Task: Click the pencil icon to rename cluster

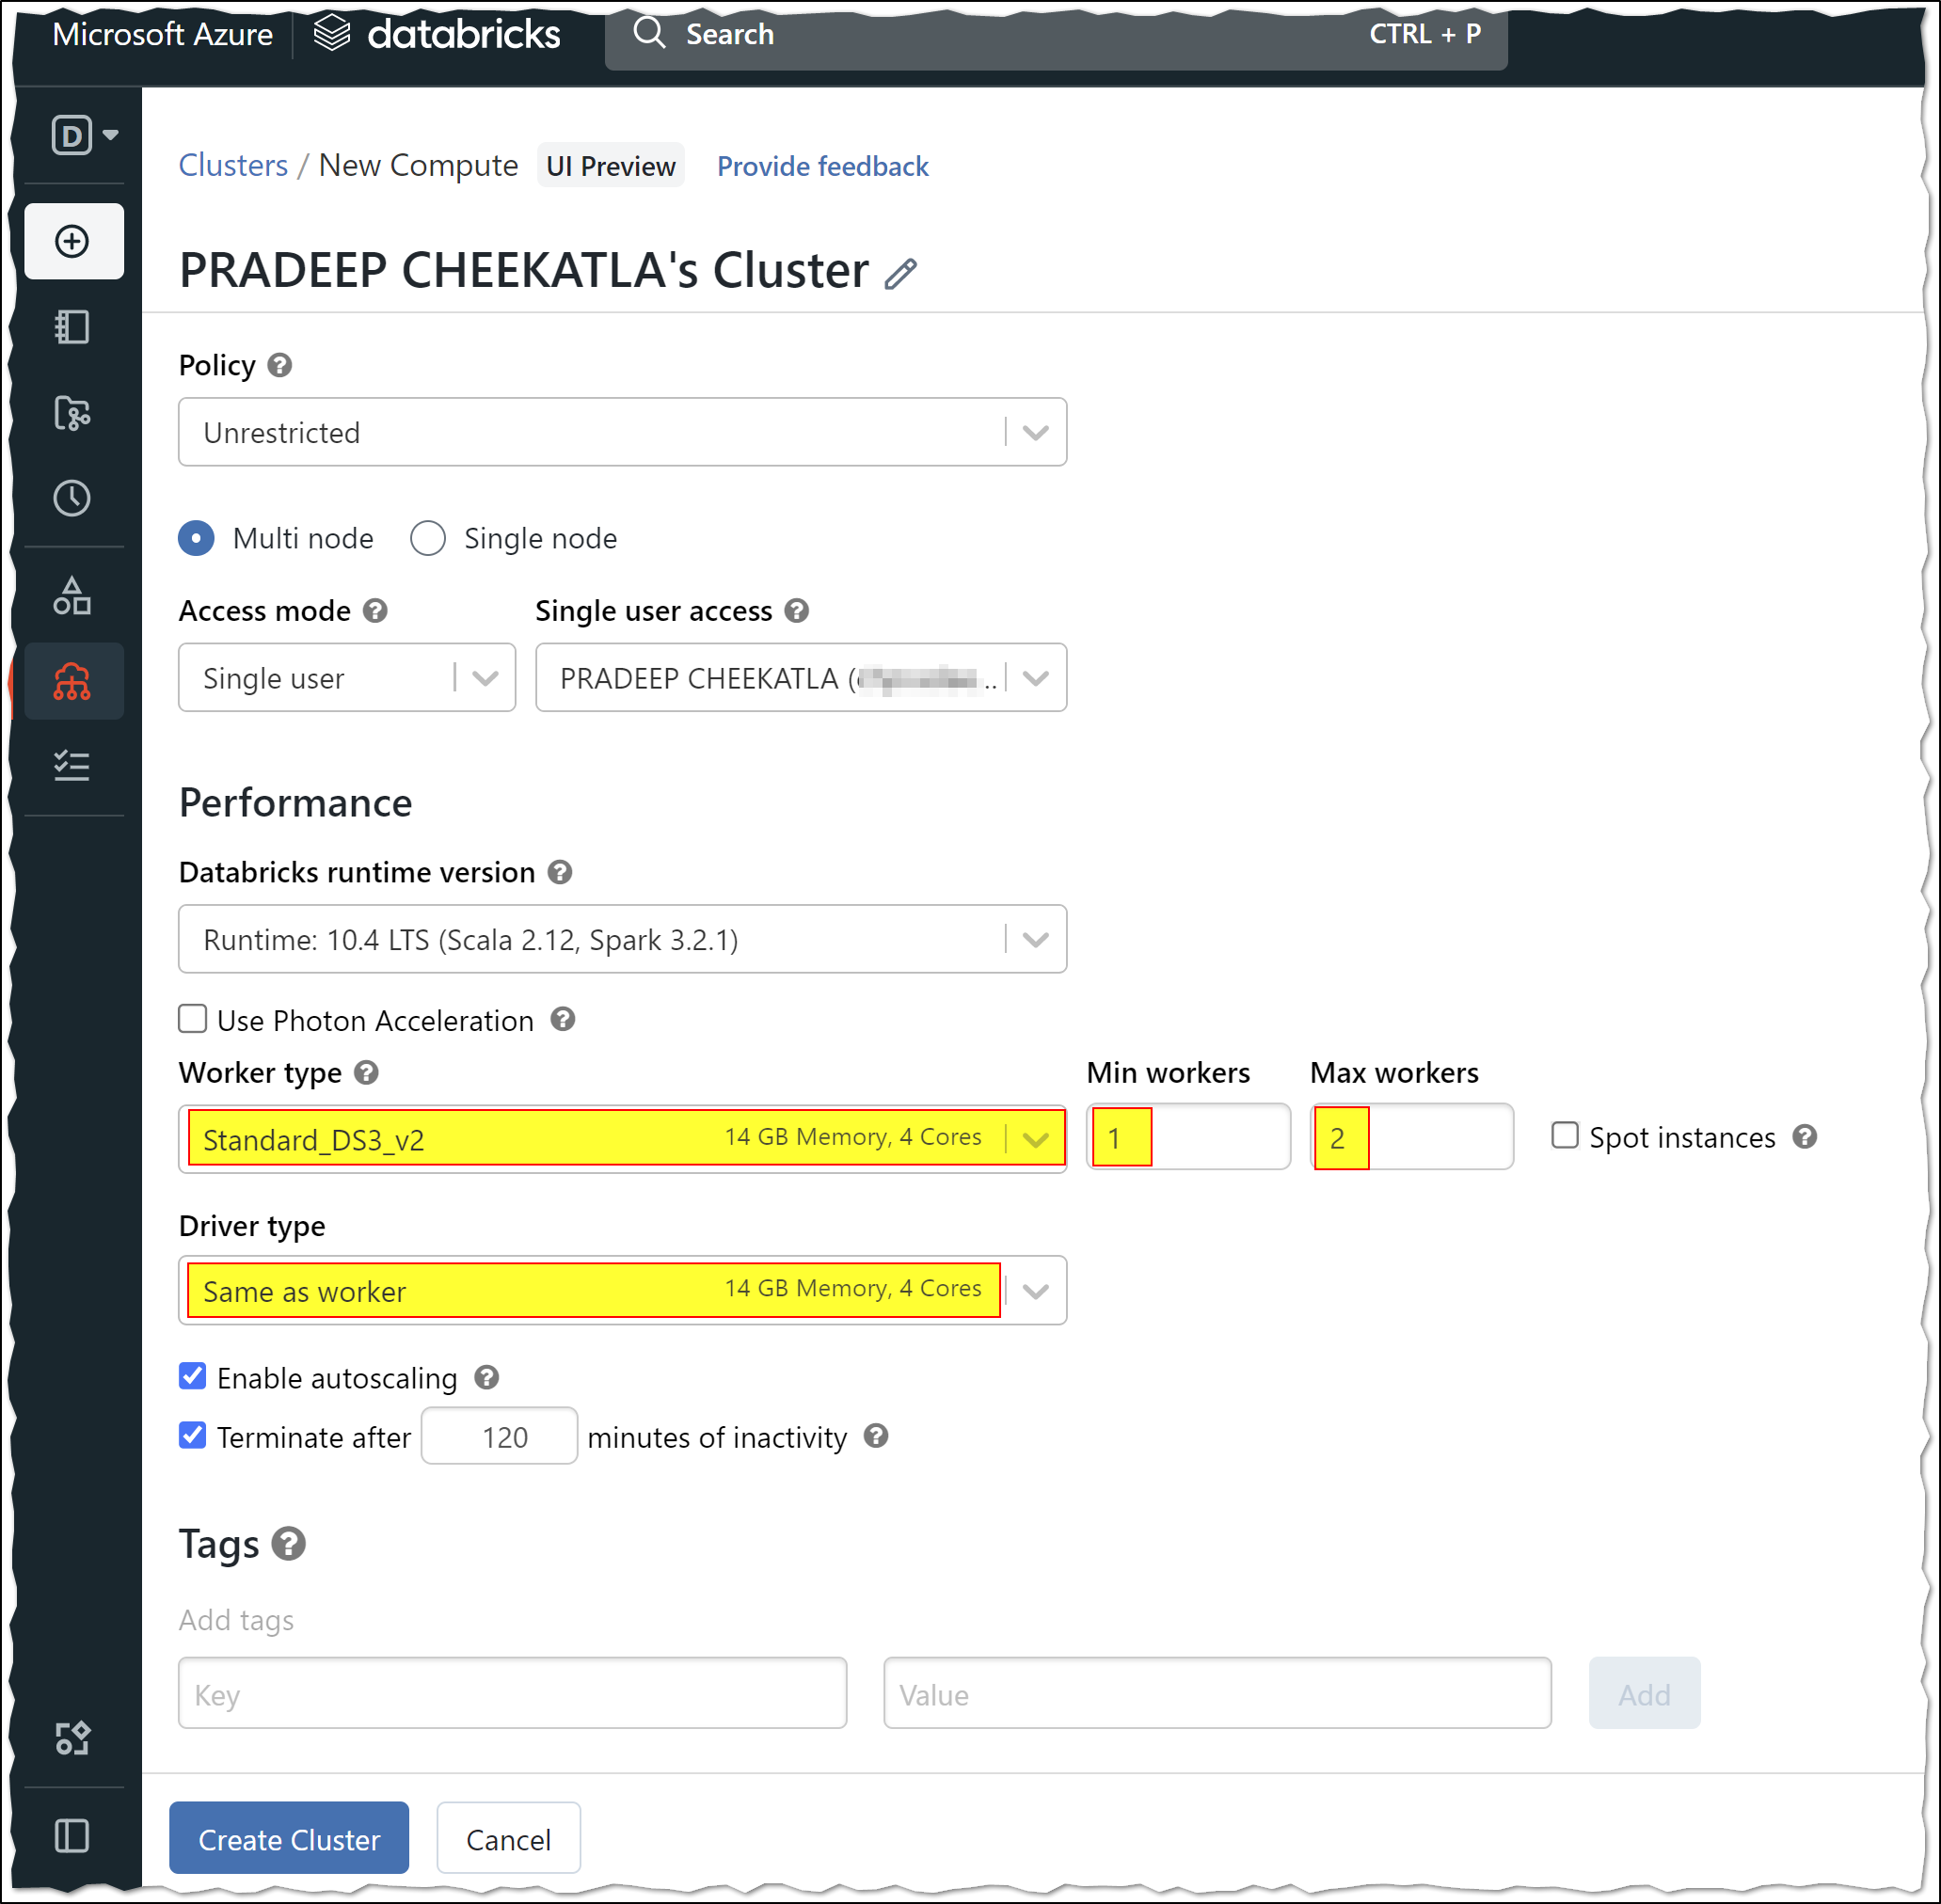Action: (900, 273)
